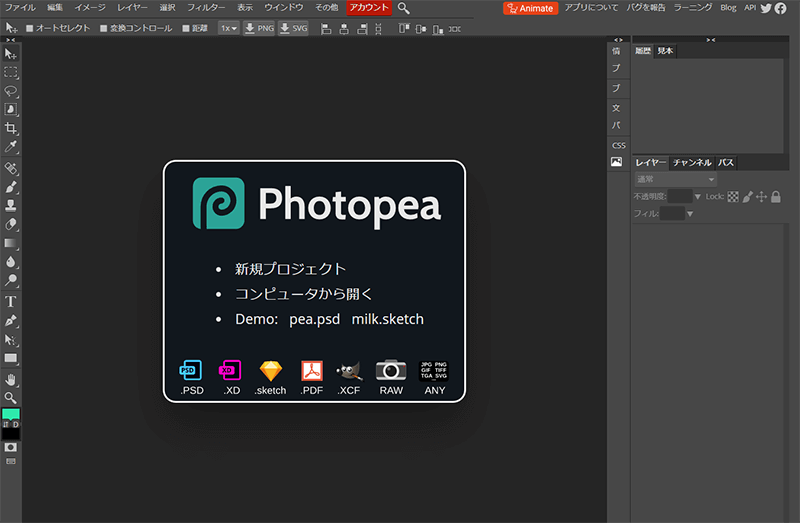Align left edges icon in options bar
The image size is (800, 523).
point(326,29)
